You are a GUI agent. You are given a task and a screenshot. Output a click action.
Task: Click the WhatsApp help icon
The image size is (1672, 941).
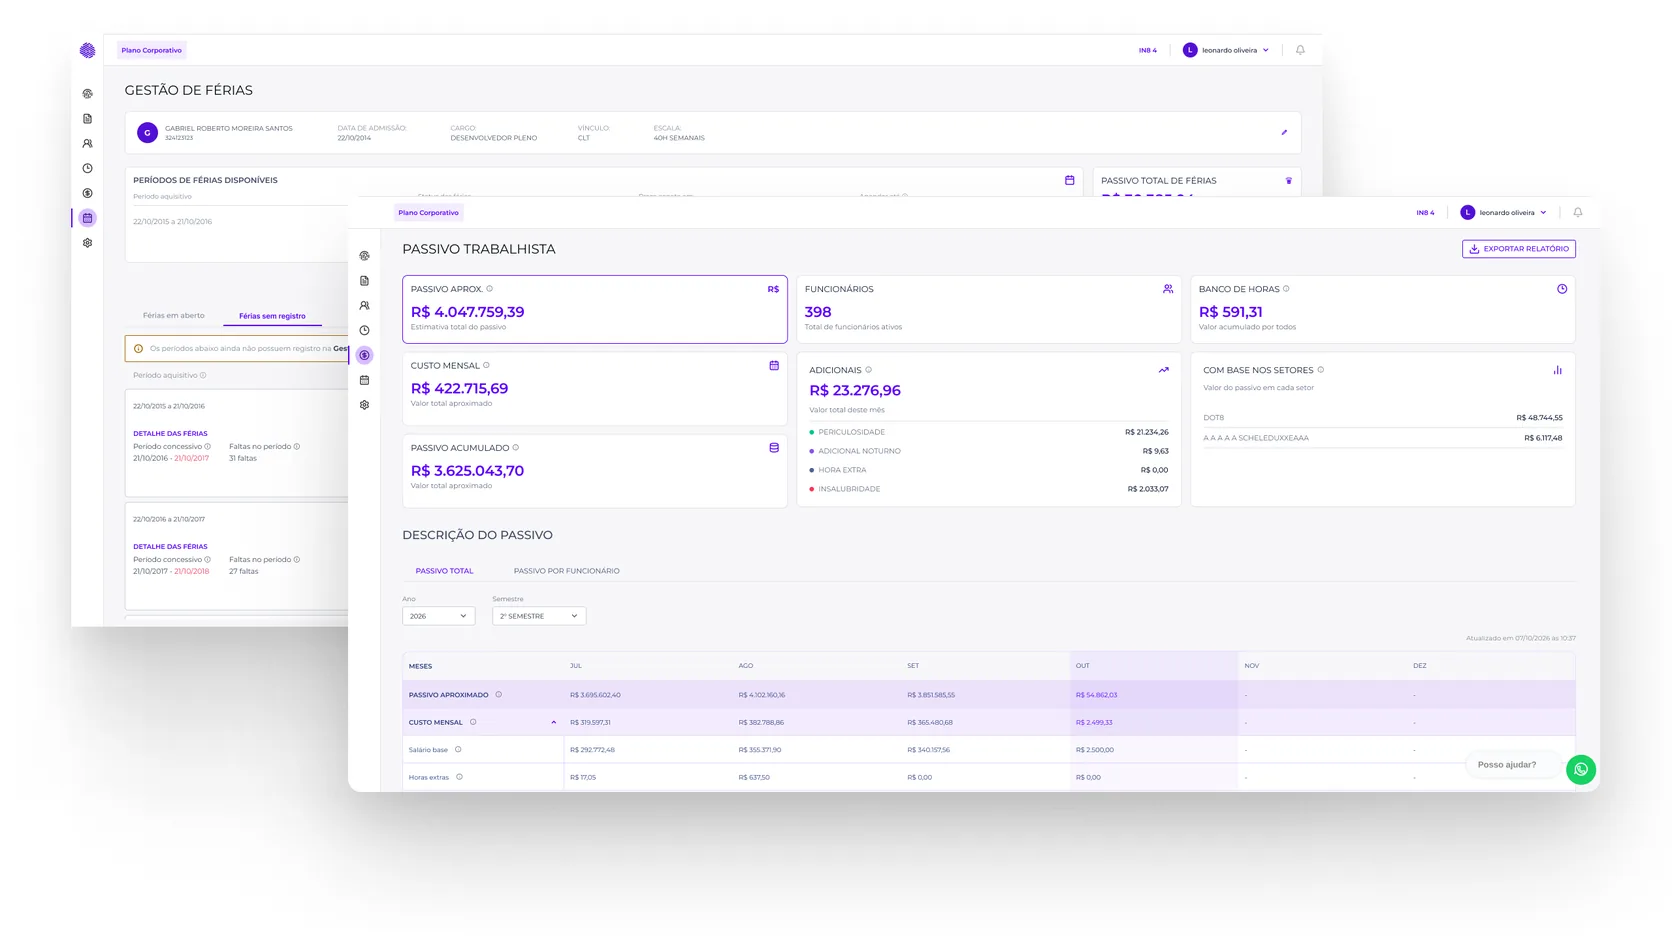pyautogui.click(x=1581, y=769)
